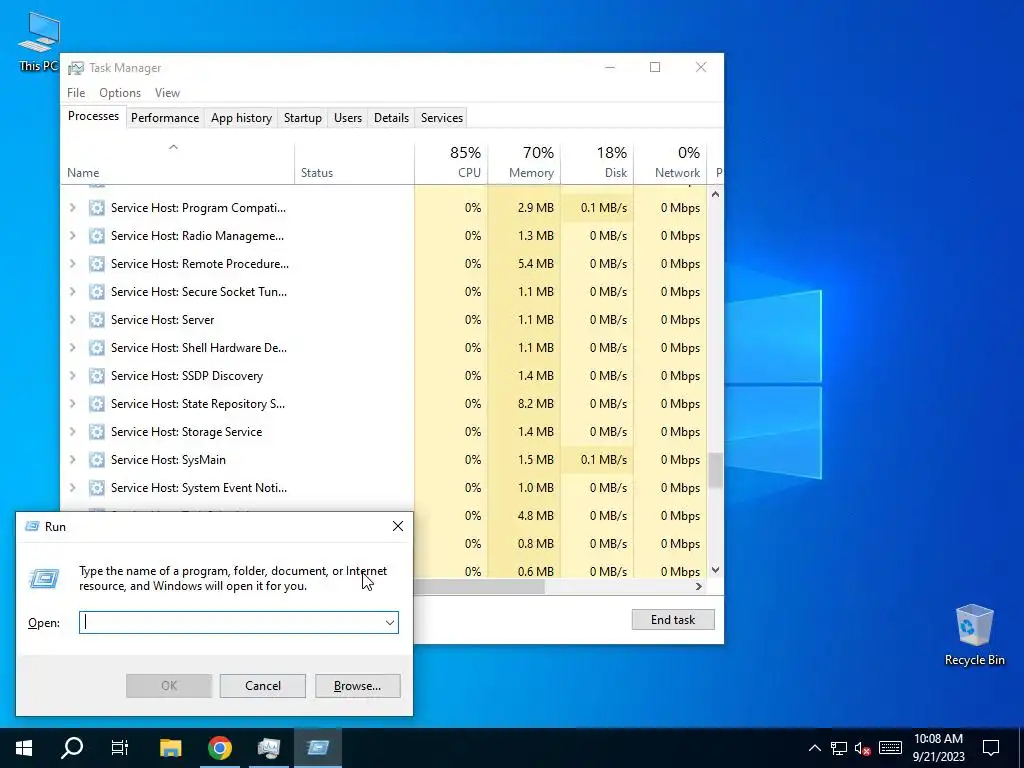This screenshot has width=1024, height=768.
Task: Expand Service Host: SSDP Discovery row
Action: coord(72,376)
